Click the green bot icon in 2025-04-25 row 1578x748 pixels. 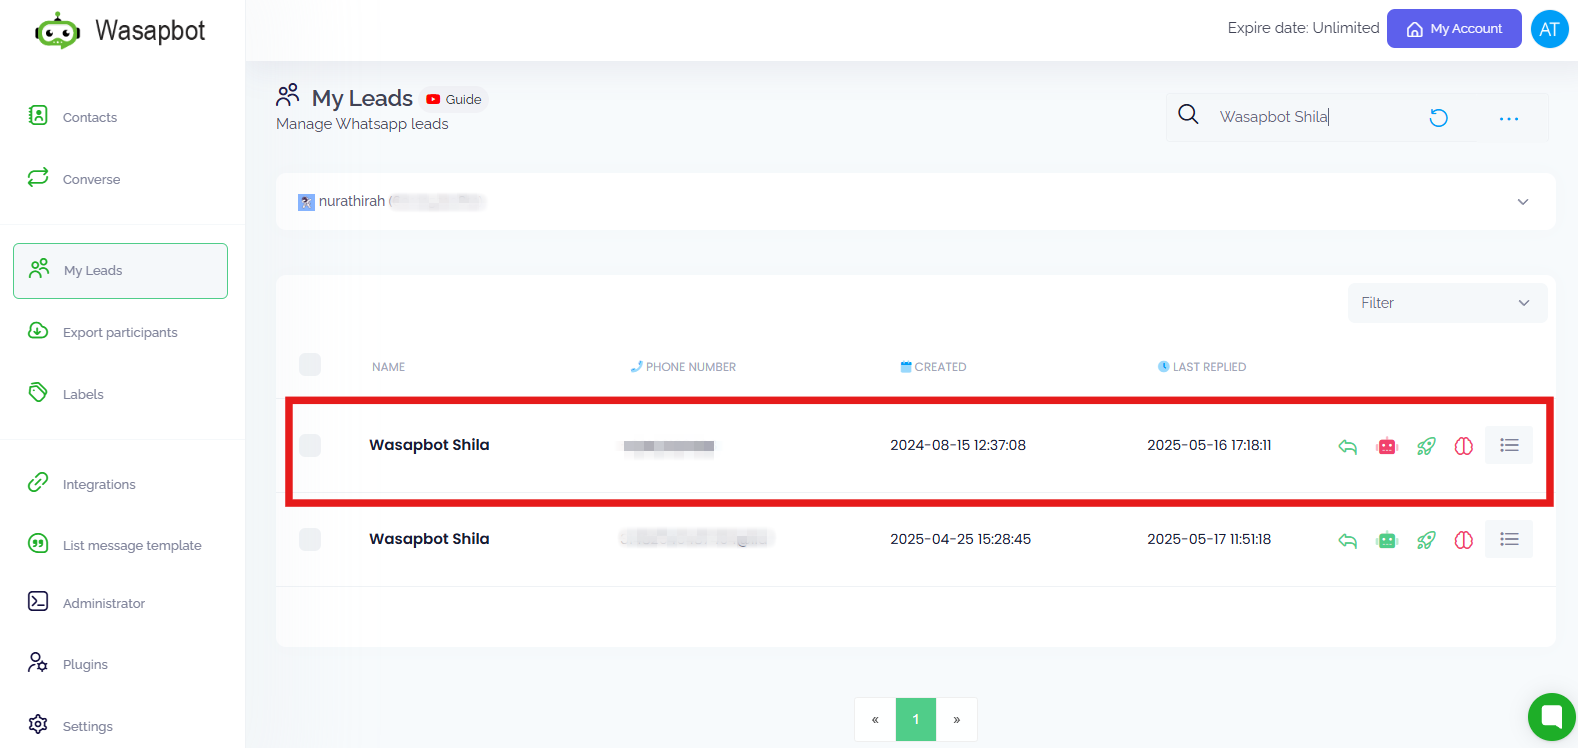coord(1387,540)
